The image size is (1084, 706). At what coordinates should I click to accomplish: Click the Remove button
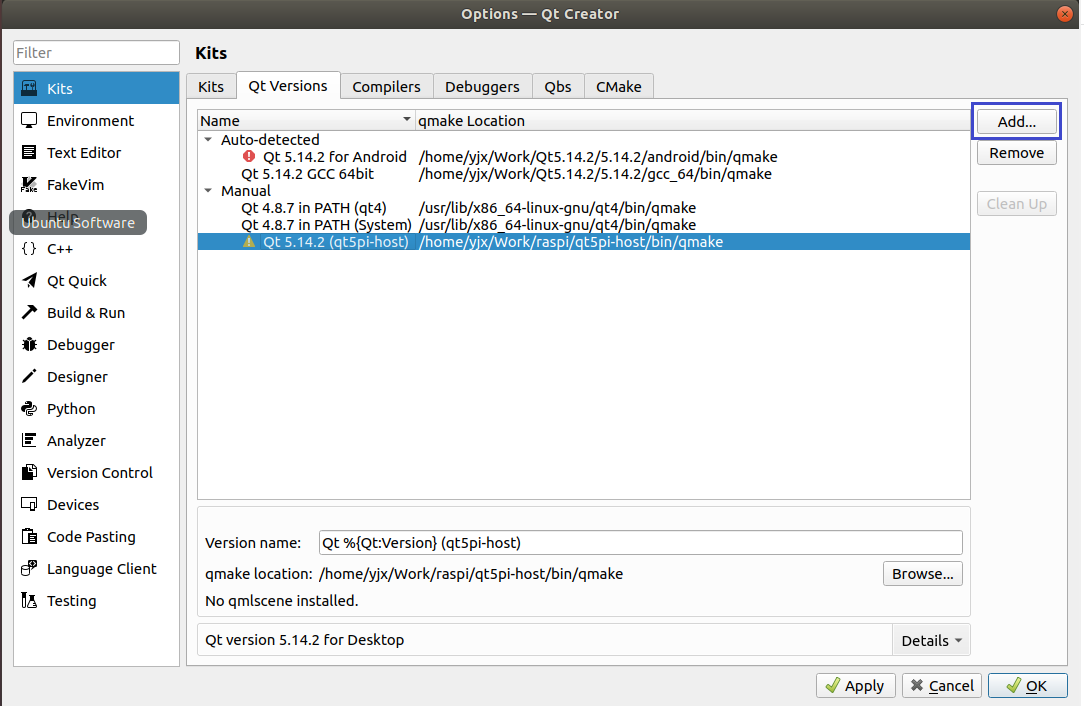(1016, 153)
